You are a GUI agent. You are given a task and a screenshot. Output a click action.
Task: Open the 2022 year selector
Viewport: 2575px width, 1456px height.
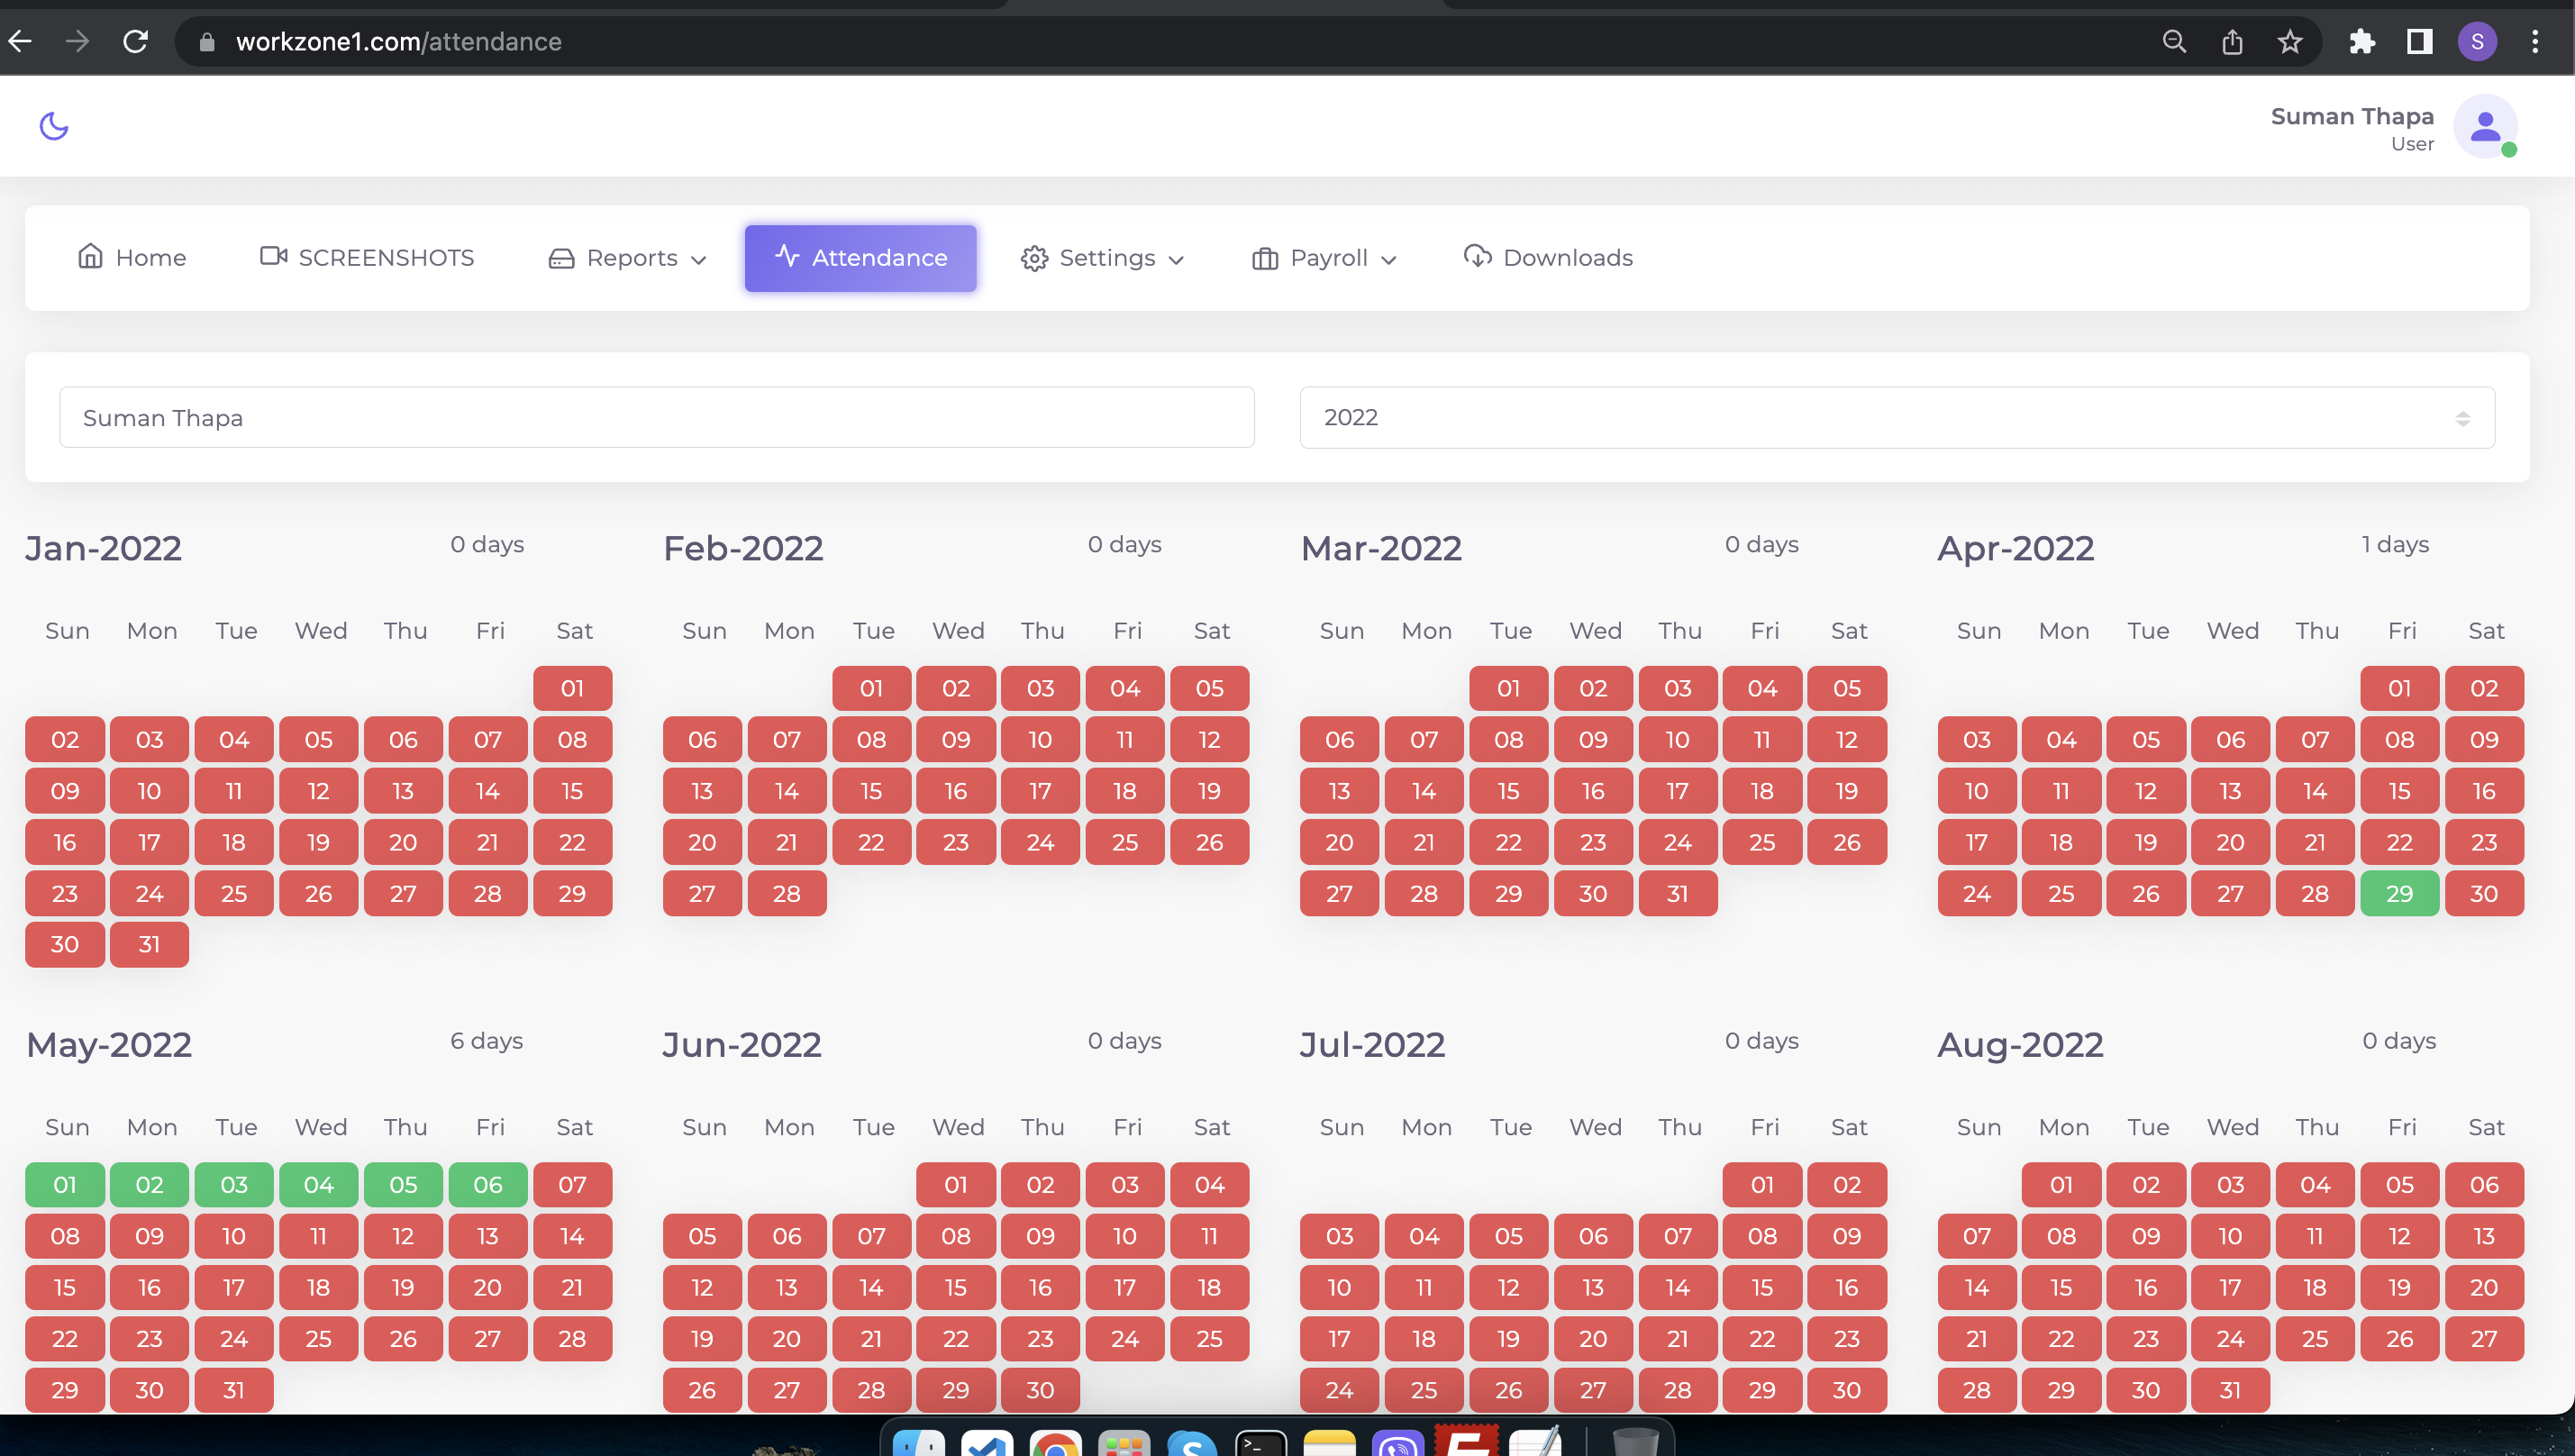(x=1896, y=418)
